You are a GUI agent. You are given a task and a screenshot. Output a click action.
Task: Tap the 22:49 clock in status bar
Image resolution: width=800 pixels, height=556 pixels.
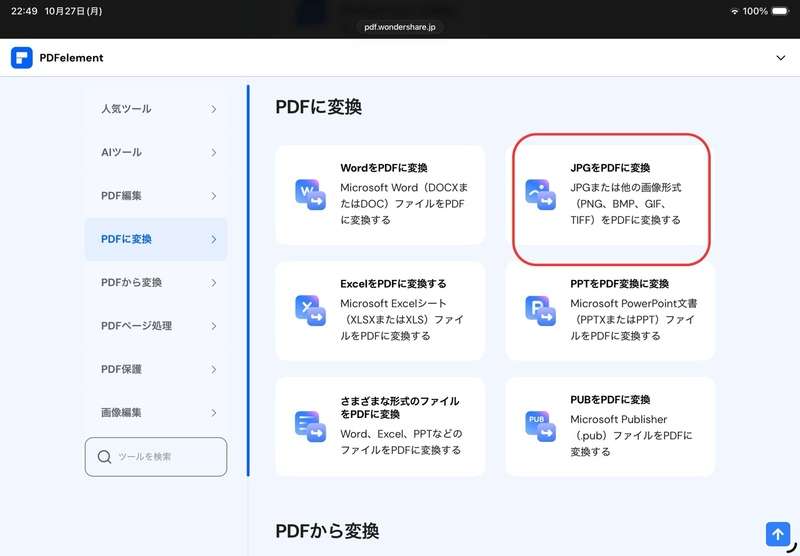click(x=24, y=11)
